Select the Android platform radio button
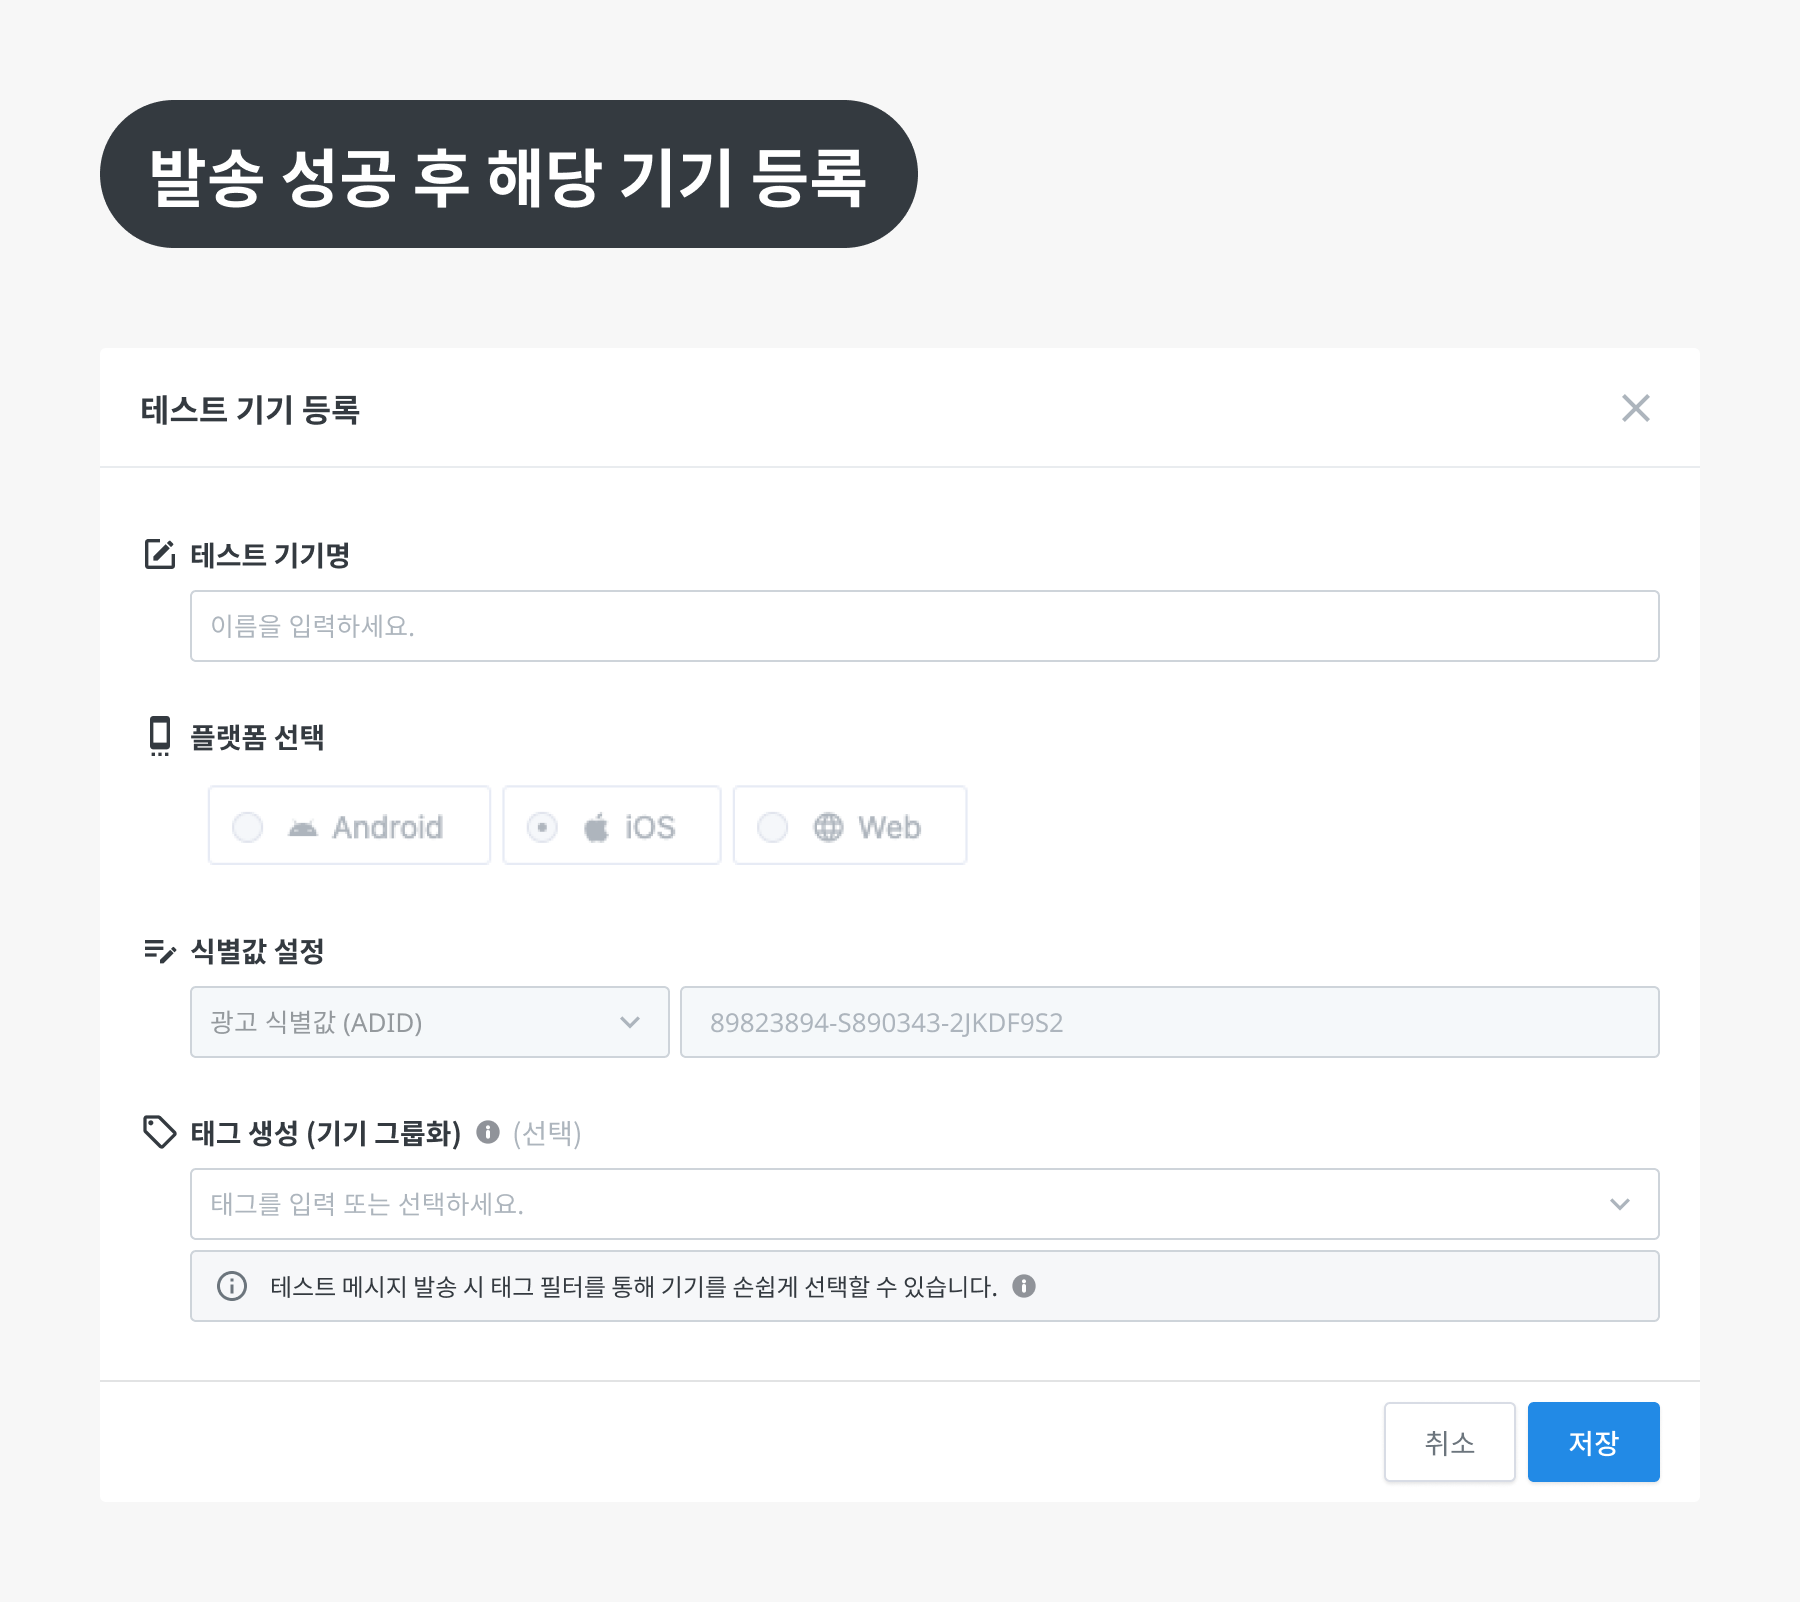The height and width of the screenshot is (1602, 1800). pyautogui.click(x=247, y=826)
